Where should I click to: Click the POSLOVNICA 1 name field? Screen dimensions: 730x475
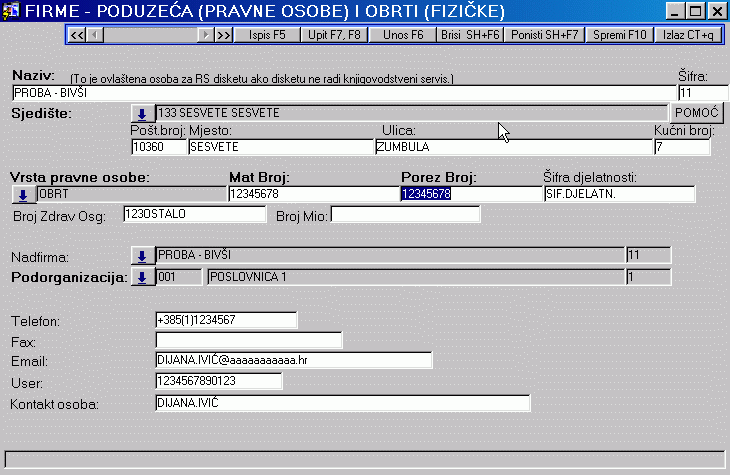pyautogui.click(x=416, y=277)
